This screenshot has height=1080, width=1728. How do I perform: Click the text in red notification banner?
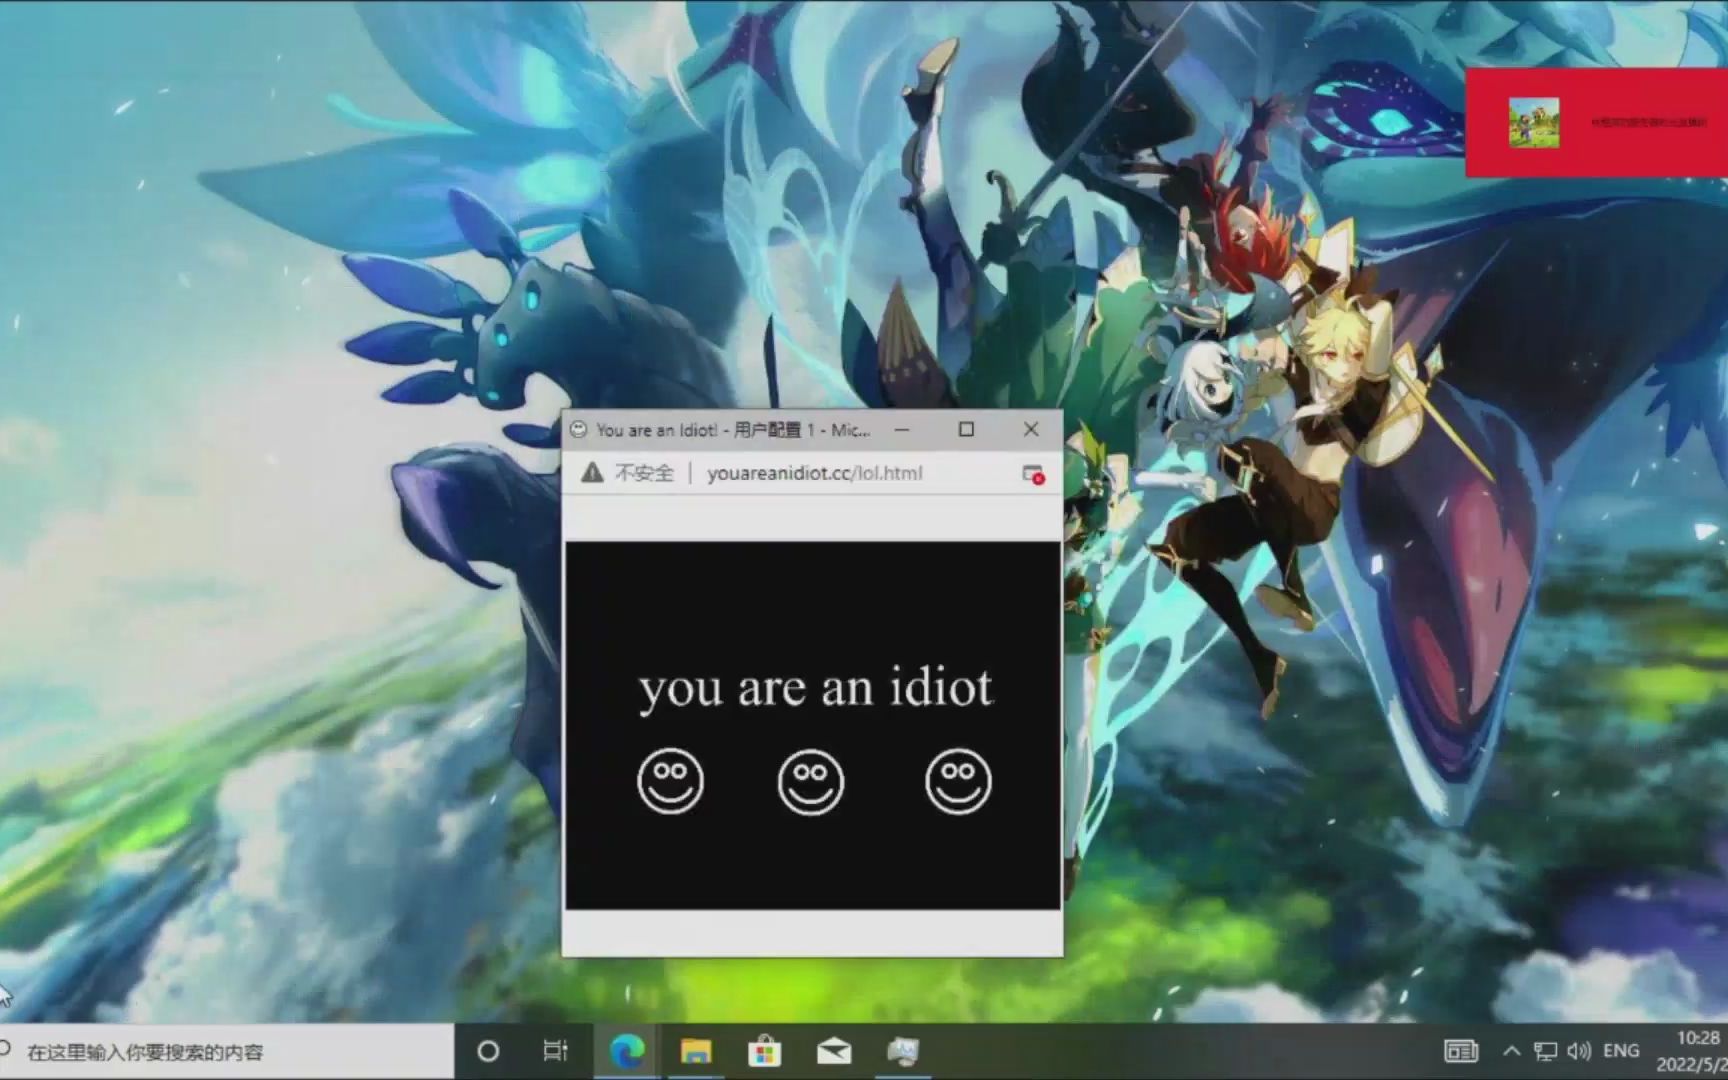click(x=1648, y=123)
